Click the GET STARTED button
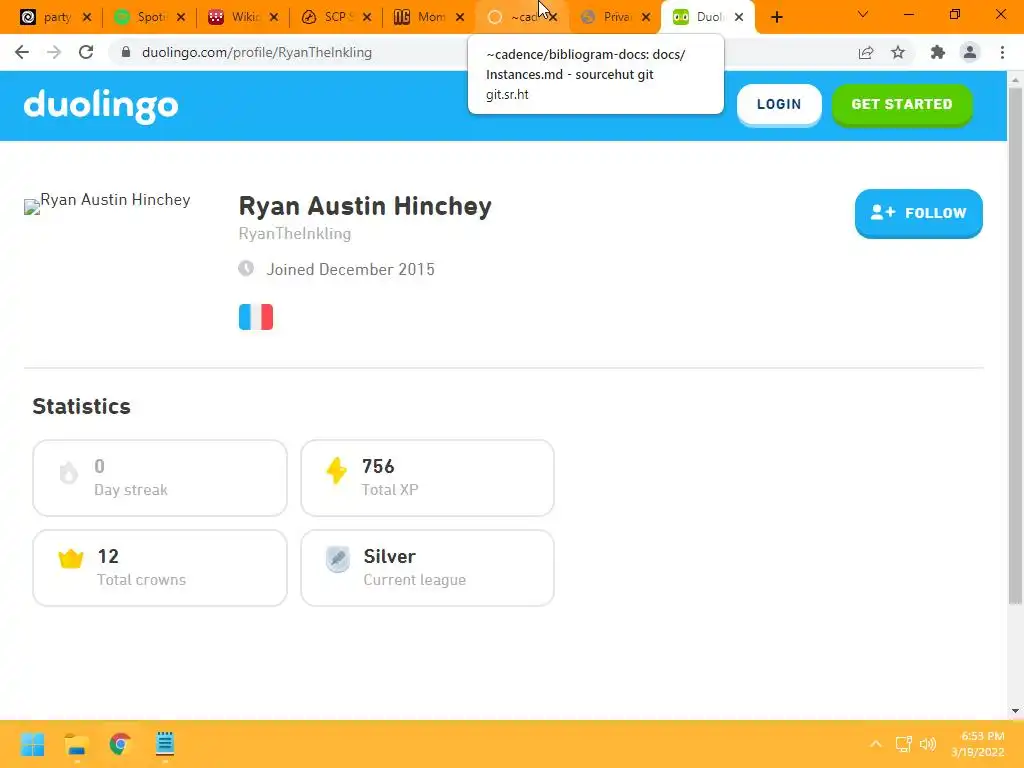The image size is (1024, 768). [x=902, y=104]
